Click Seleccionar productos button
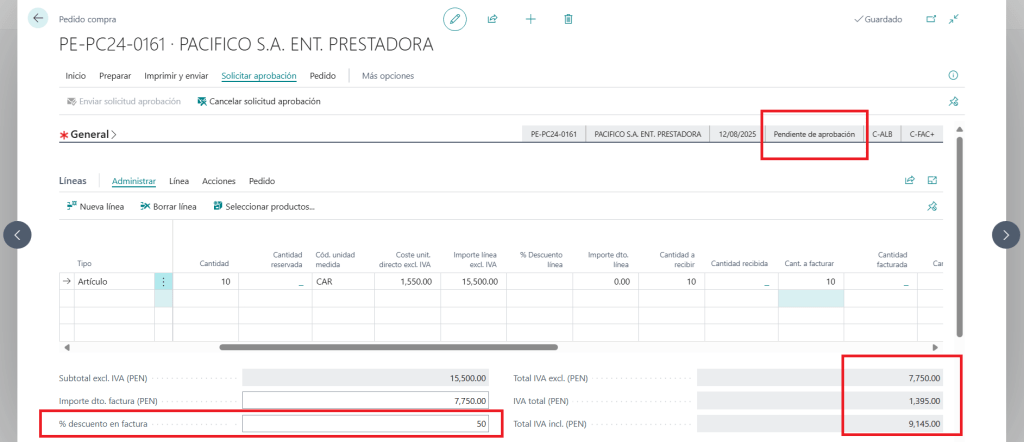1024x442 pixels. click(x=263, y=207)
